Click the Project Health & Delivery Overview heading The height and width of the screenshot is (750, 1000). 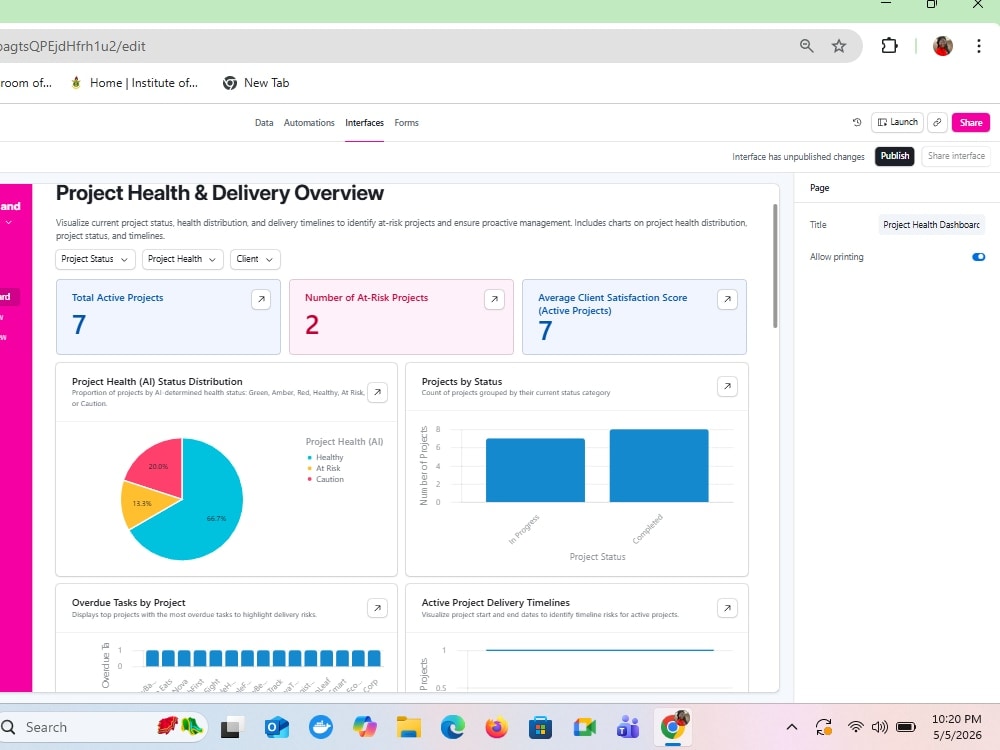[x=219, y=193]
